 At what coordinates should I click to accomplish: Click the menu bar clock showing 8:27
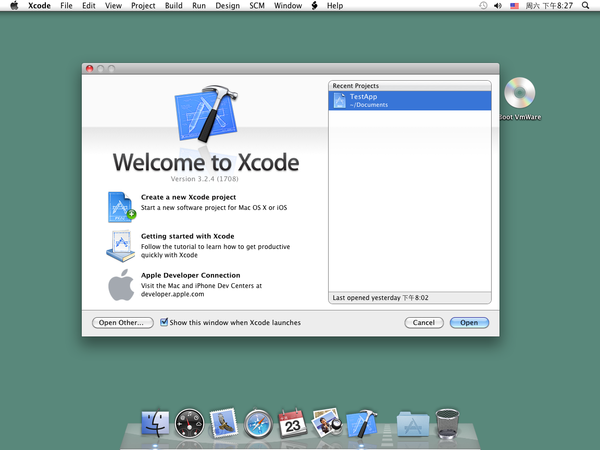549,6
